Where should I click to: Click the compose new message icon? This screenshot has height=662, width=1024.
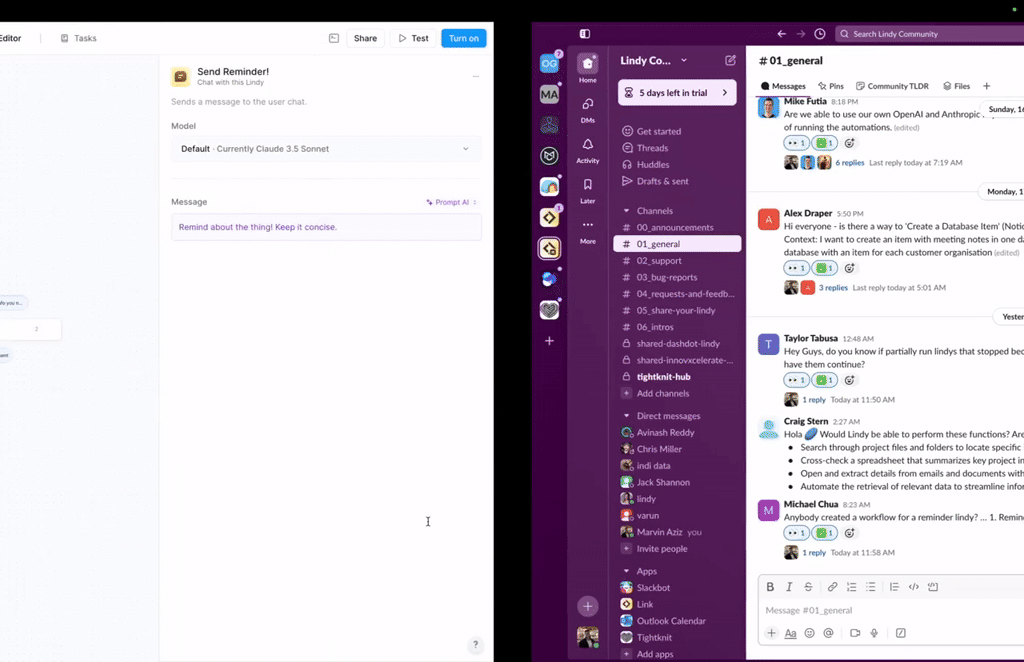[x=731, y=61]
